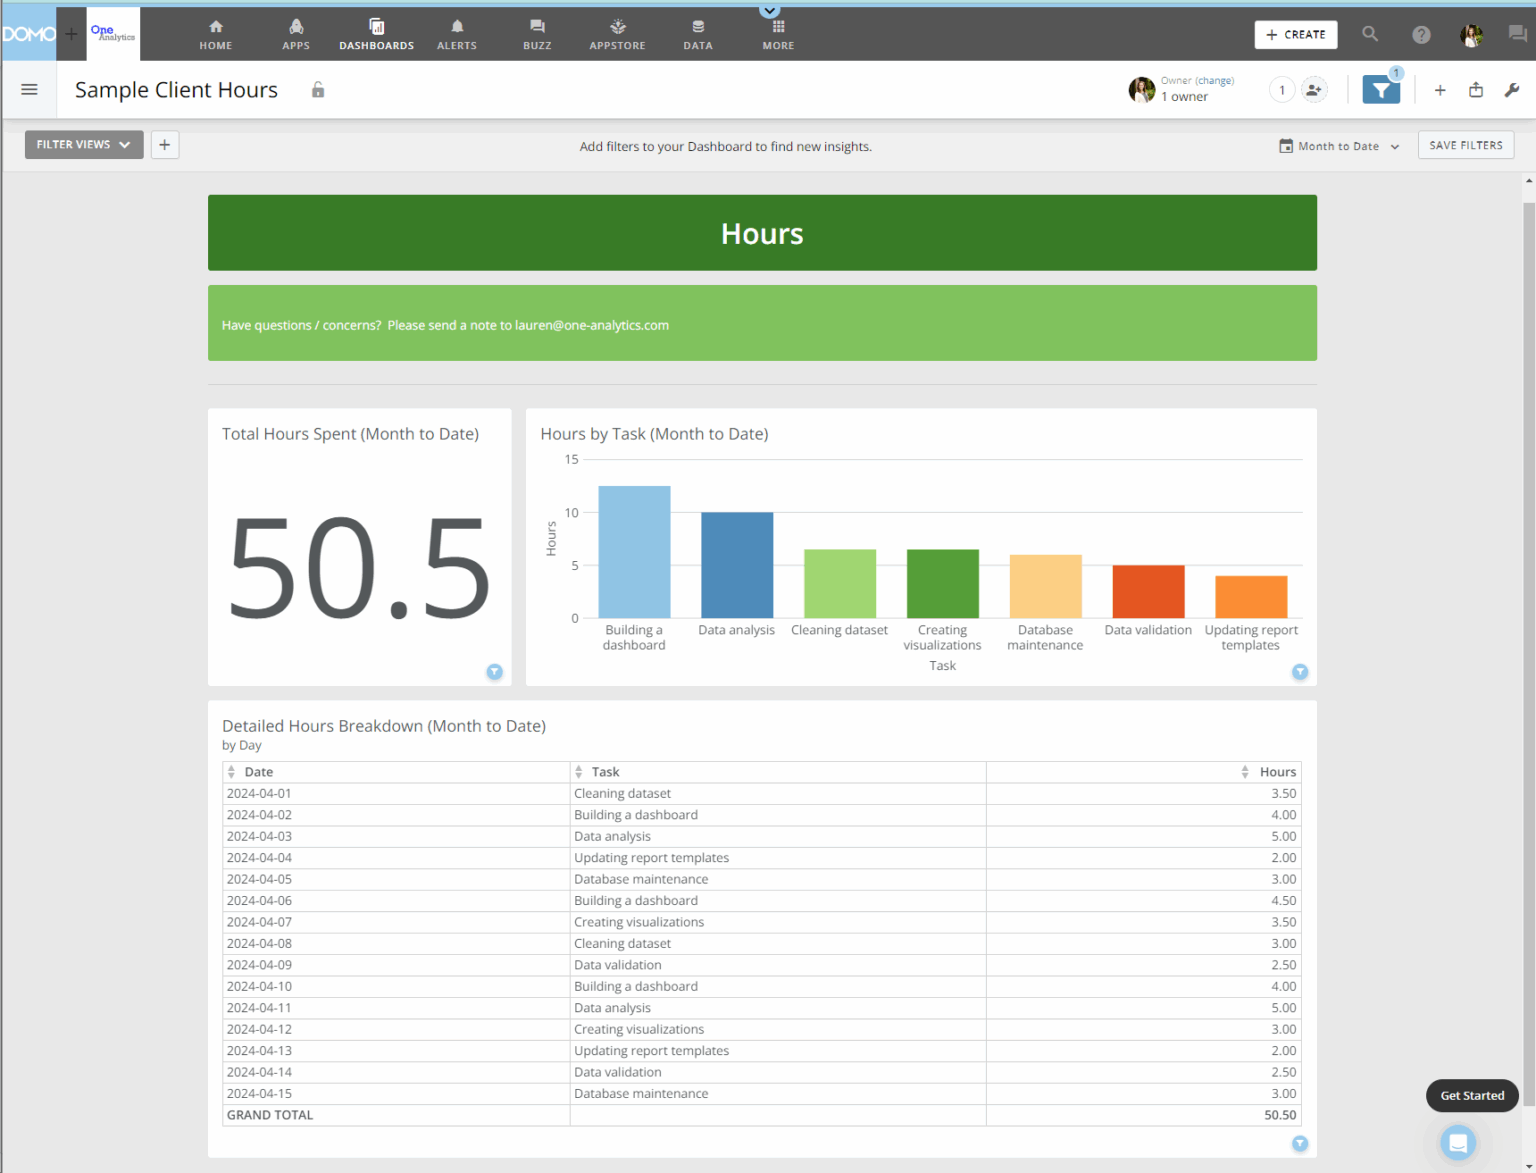Navigate to Home in the top navigation
This screenshot has height=1173, width=1536.
tap(215, 33)
